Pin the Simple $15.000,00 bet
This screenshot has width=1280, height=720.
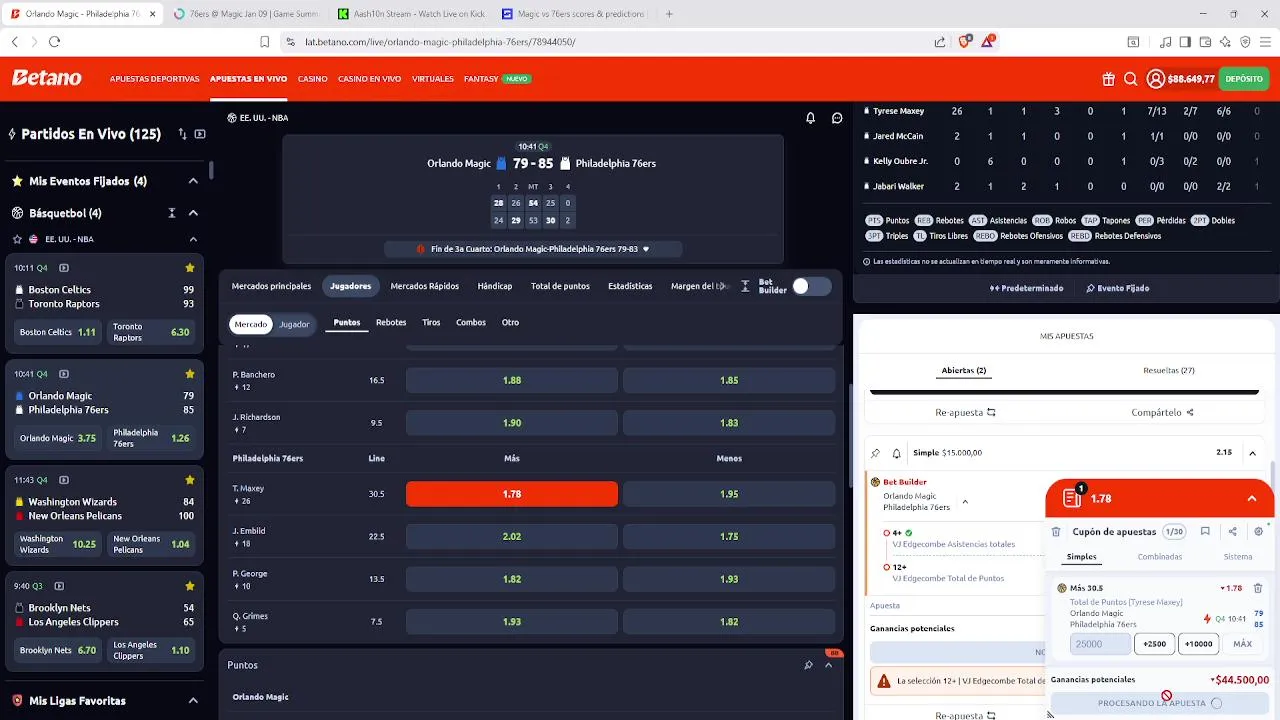[876, 453]
